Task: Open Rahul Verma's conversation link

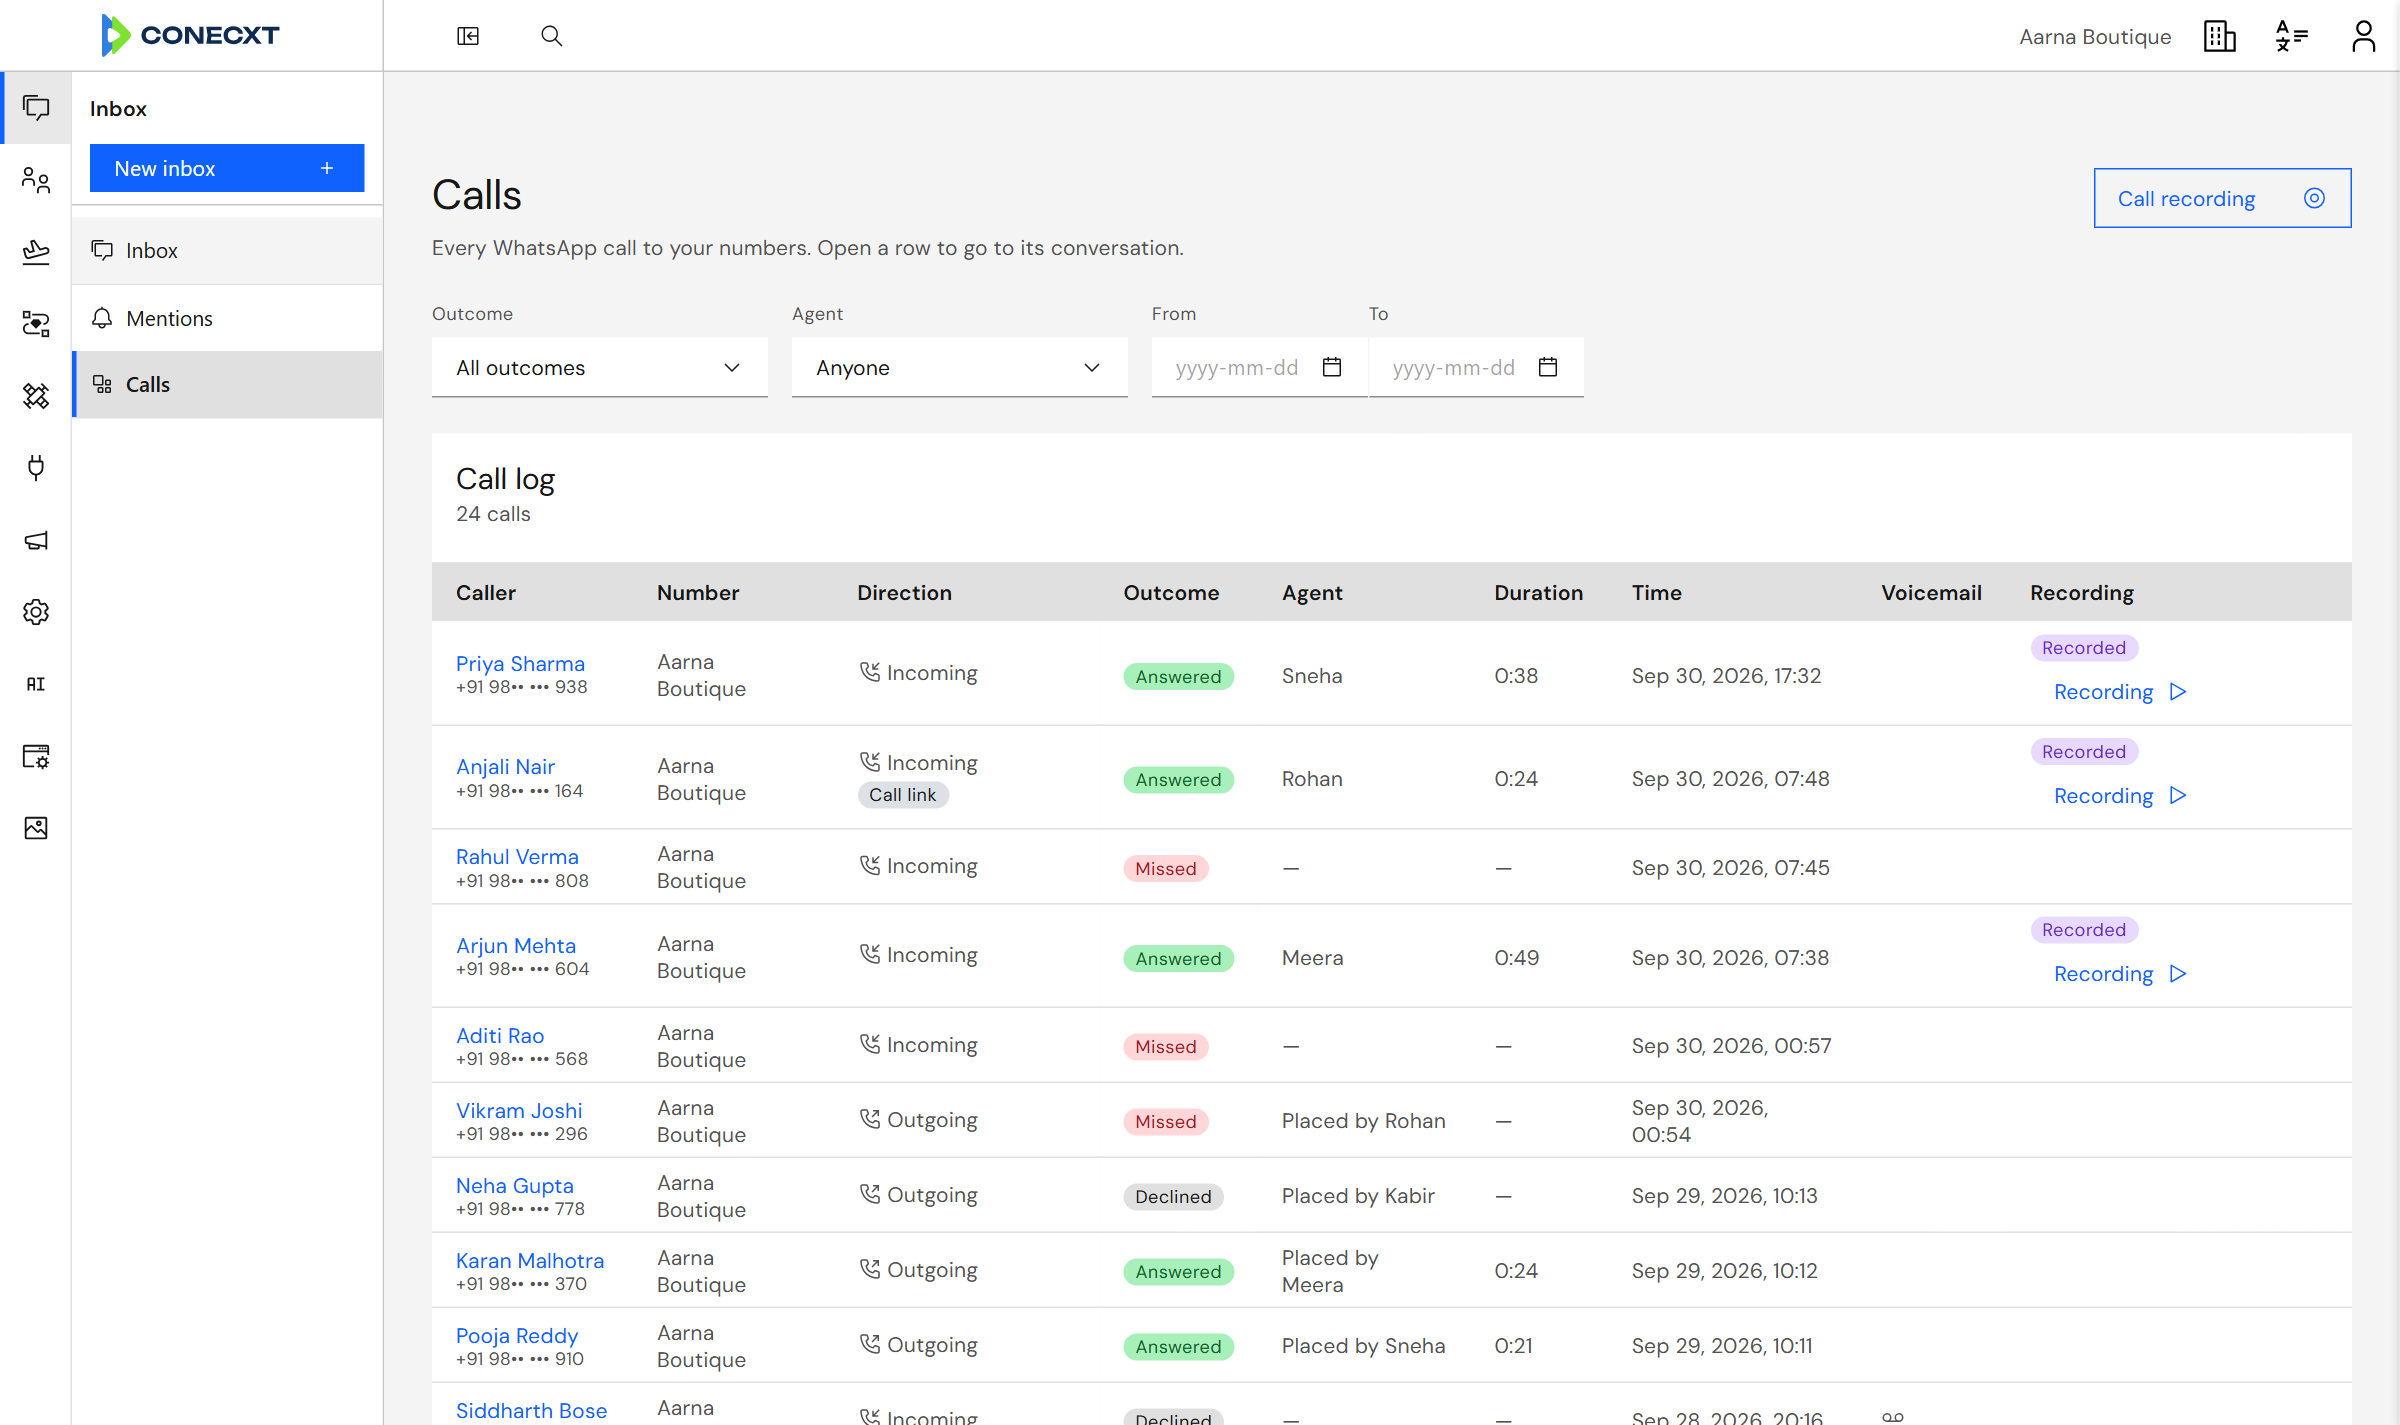Action: click(517, 857)
